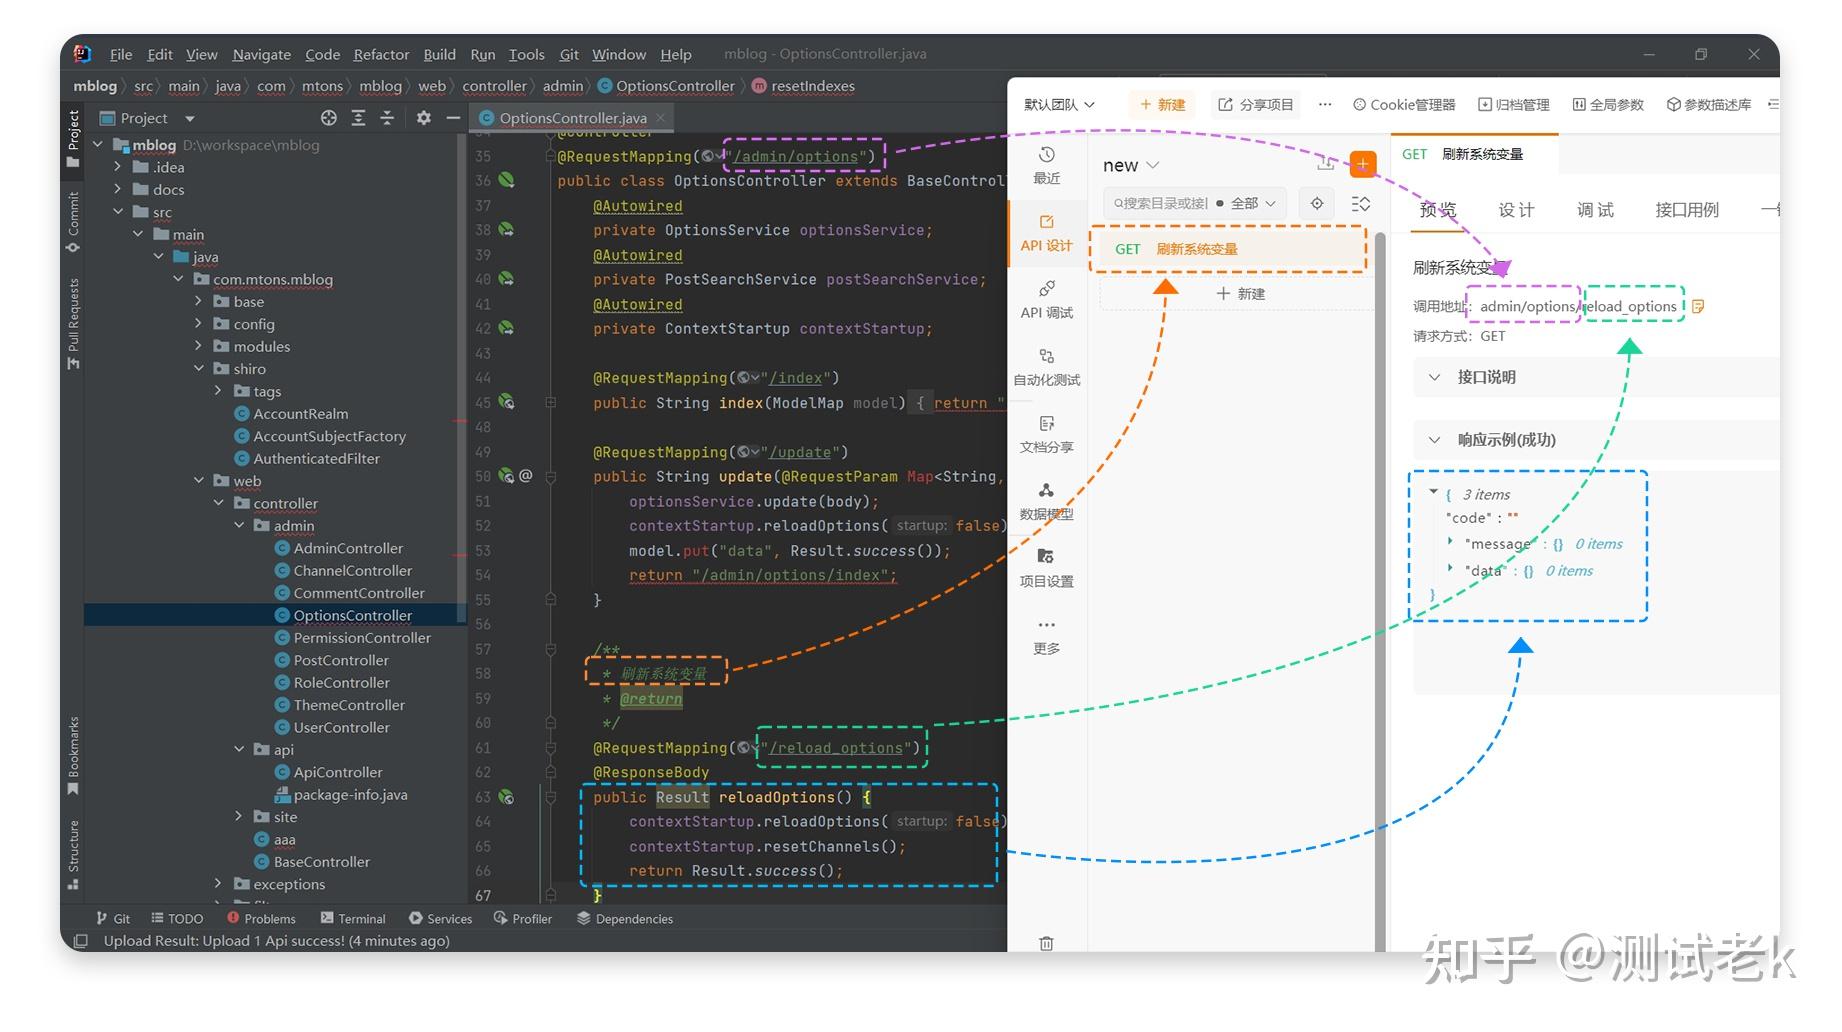
Task: Click + 新建 below the API list
Action: coord(1240,294)
